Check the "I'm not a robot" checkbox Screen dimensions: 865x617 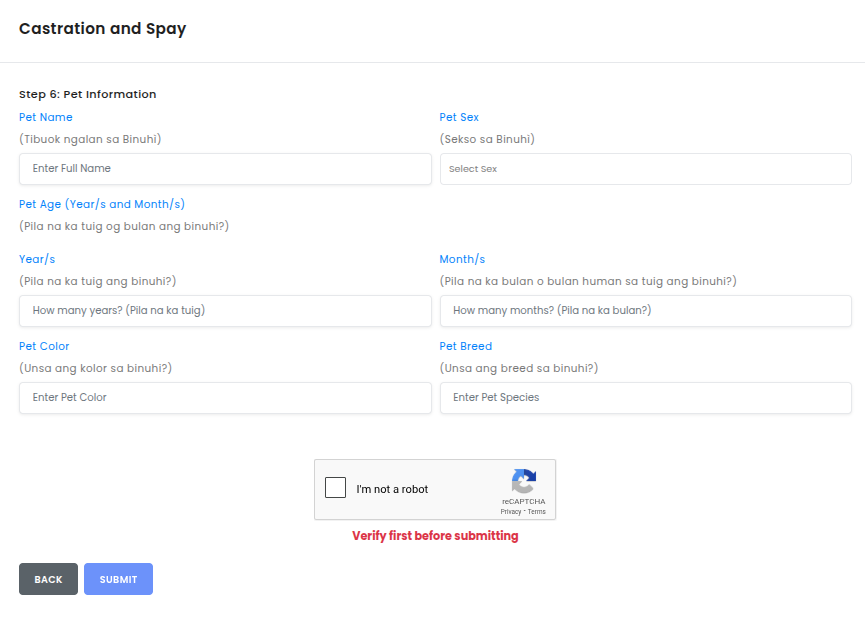pyautogui.click(x=336, y=488)
